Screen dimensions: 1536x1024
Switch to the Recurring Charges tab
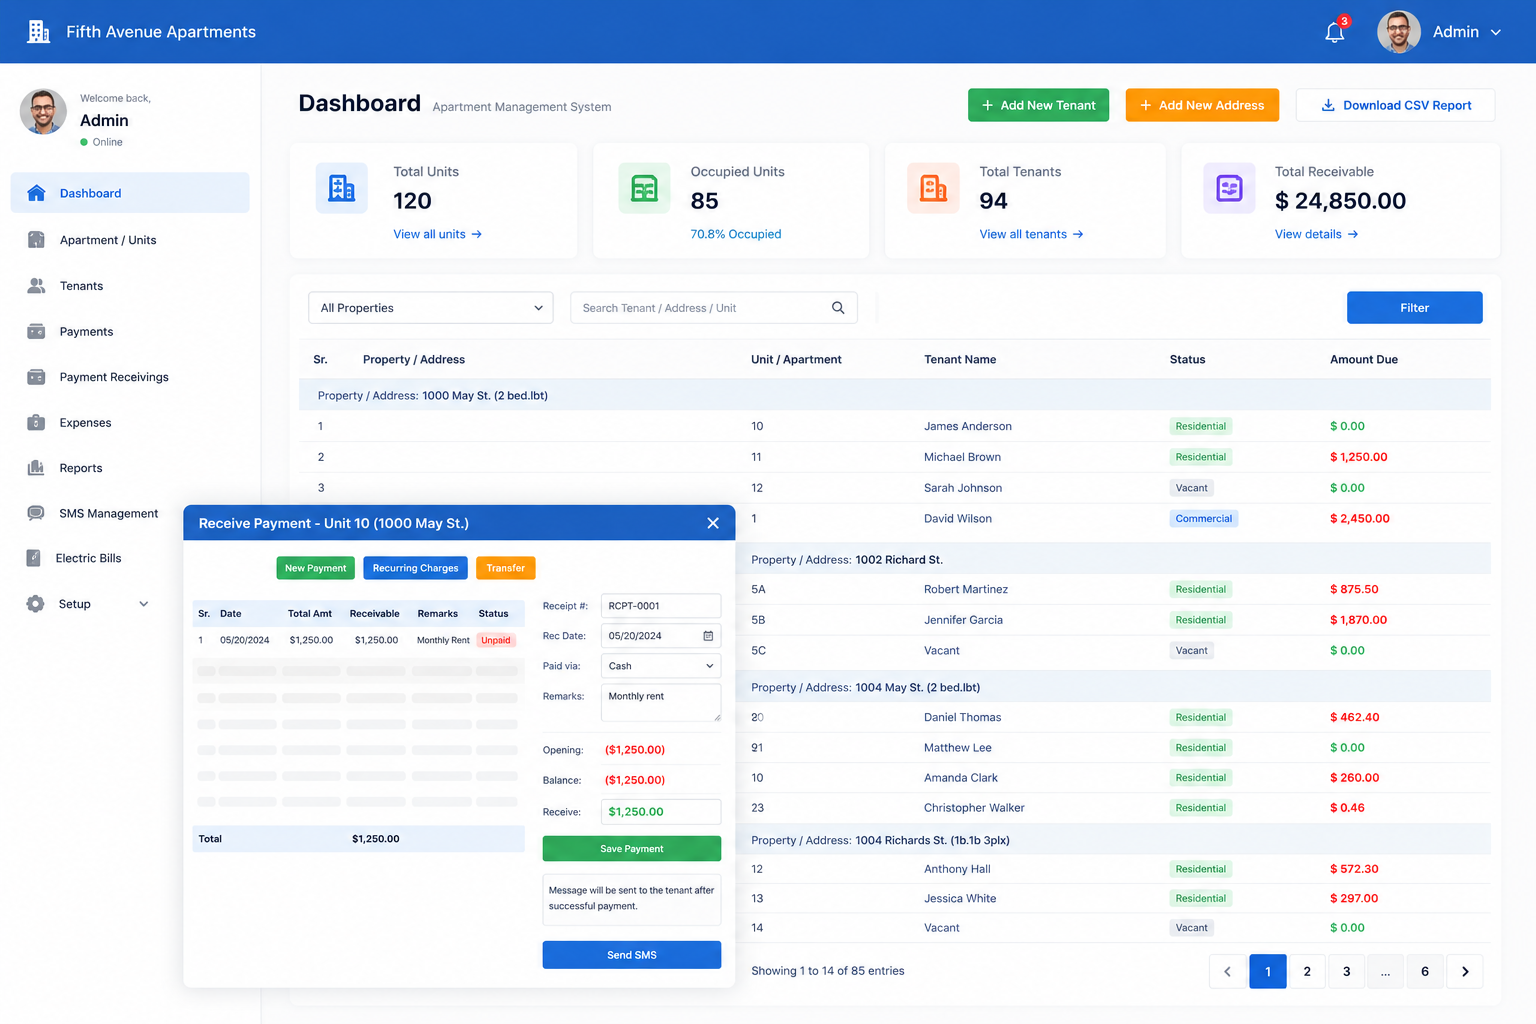click(415, 568)
